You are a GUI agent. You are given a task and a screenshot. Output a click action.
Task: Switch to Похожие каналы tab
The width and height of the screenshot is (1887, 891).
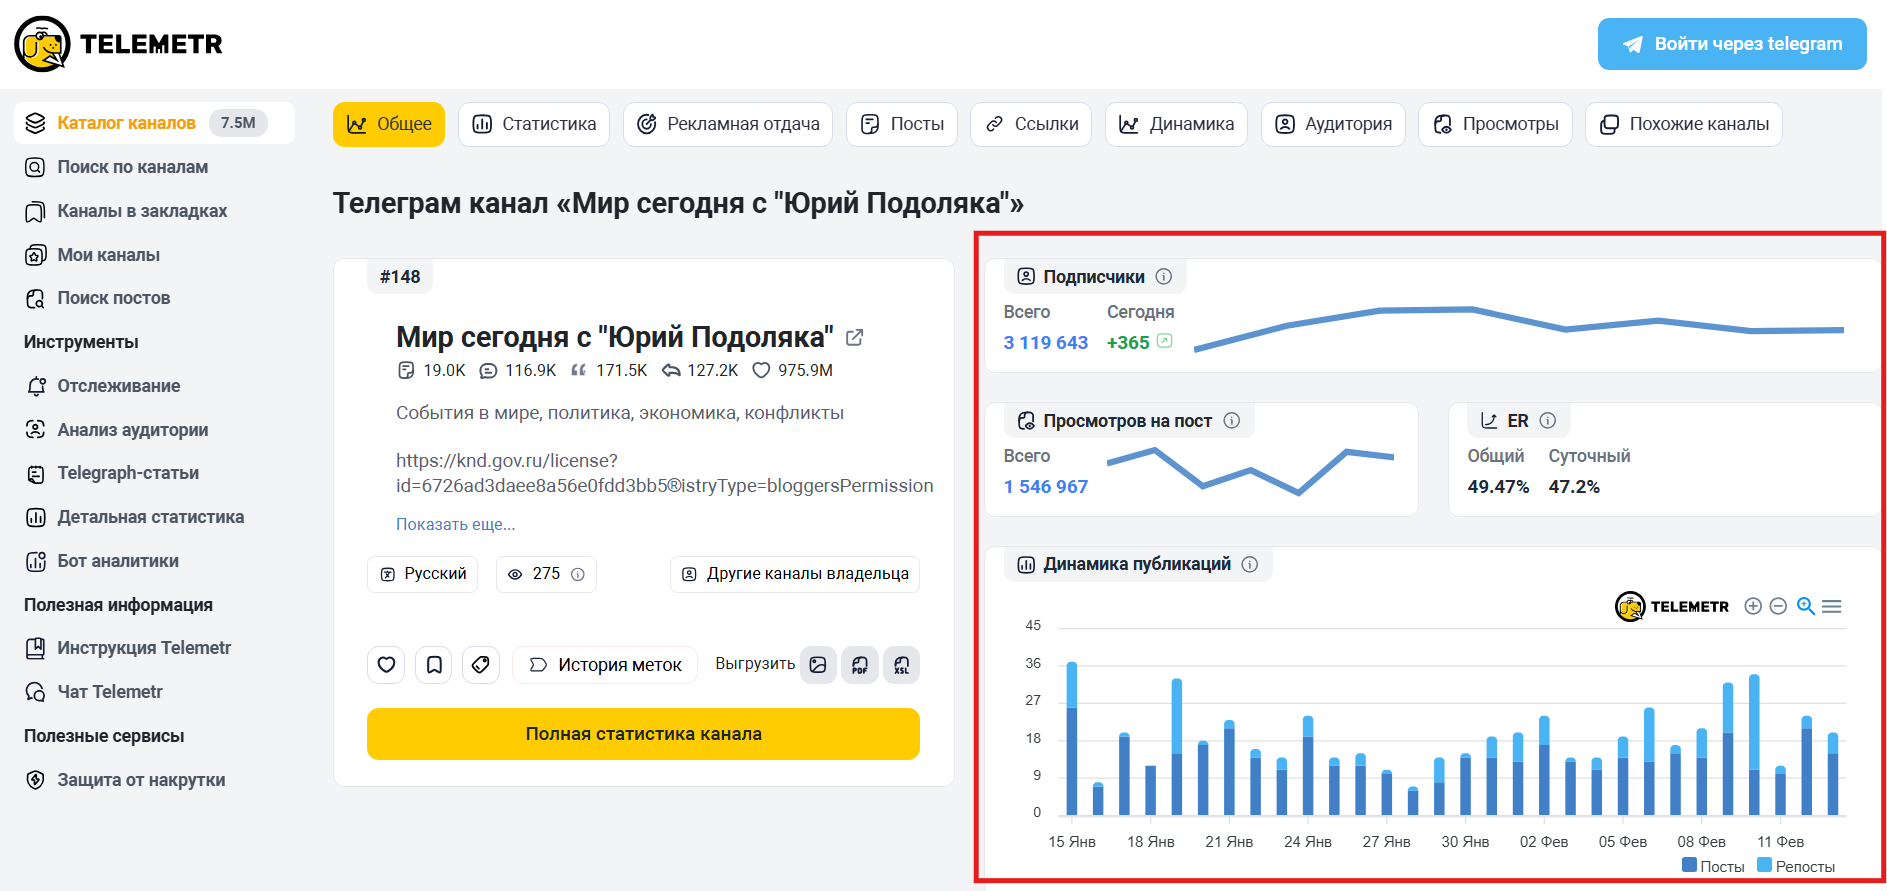[1684, 124]
